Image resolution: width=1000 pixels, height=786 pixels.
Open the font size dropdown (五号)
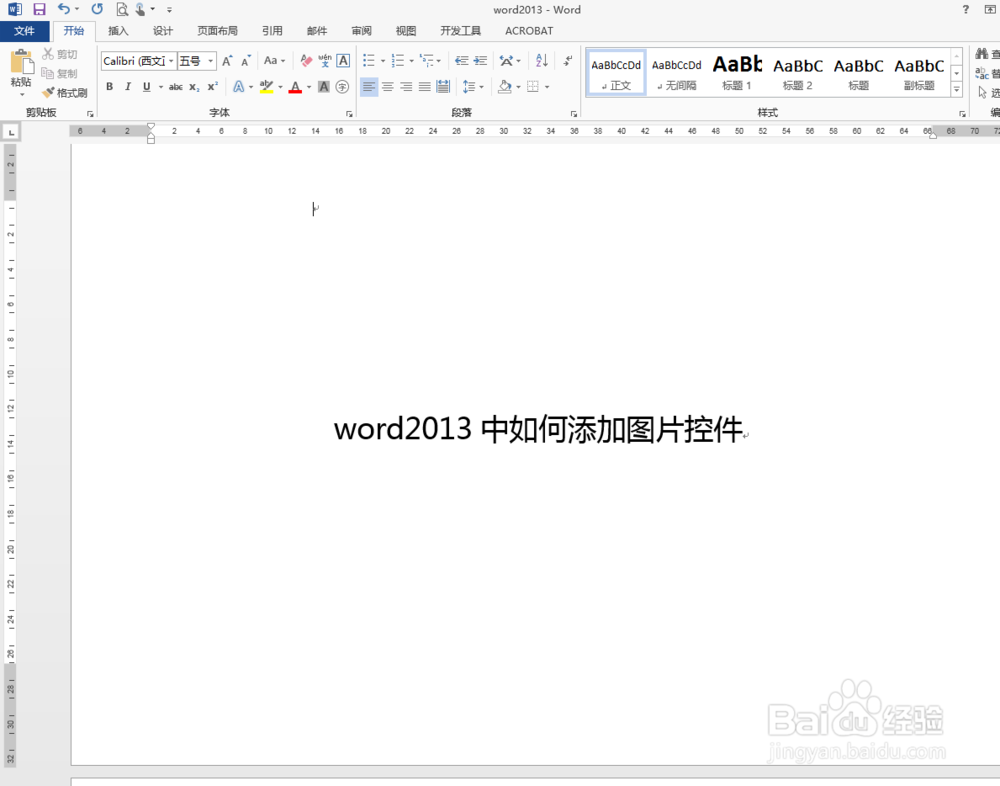coord(210,61)
